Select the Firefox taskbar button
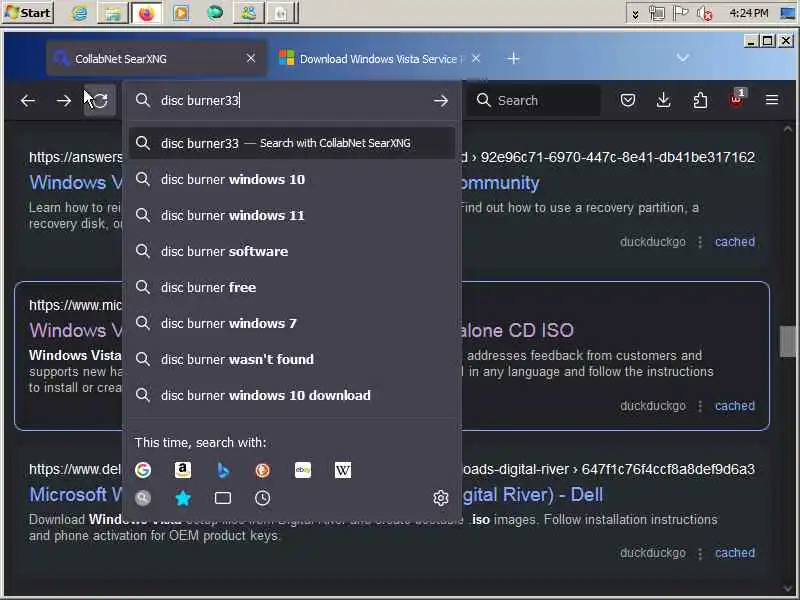Screen dimensions: 800x600 point(146,13)
